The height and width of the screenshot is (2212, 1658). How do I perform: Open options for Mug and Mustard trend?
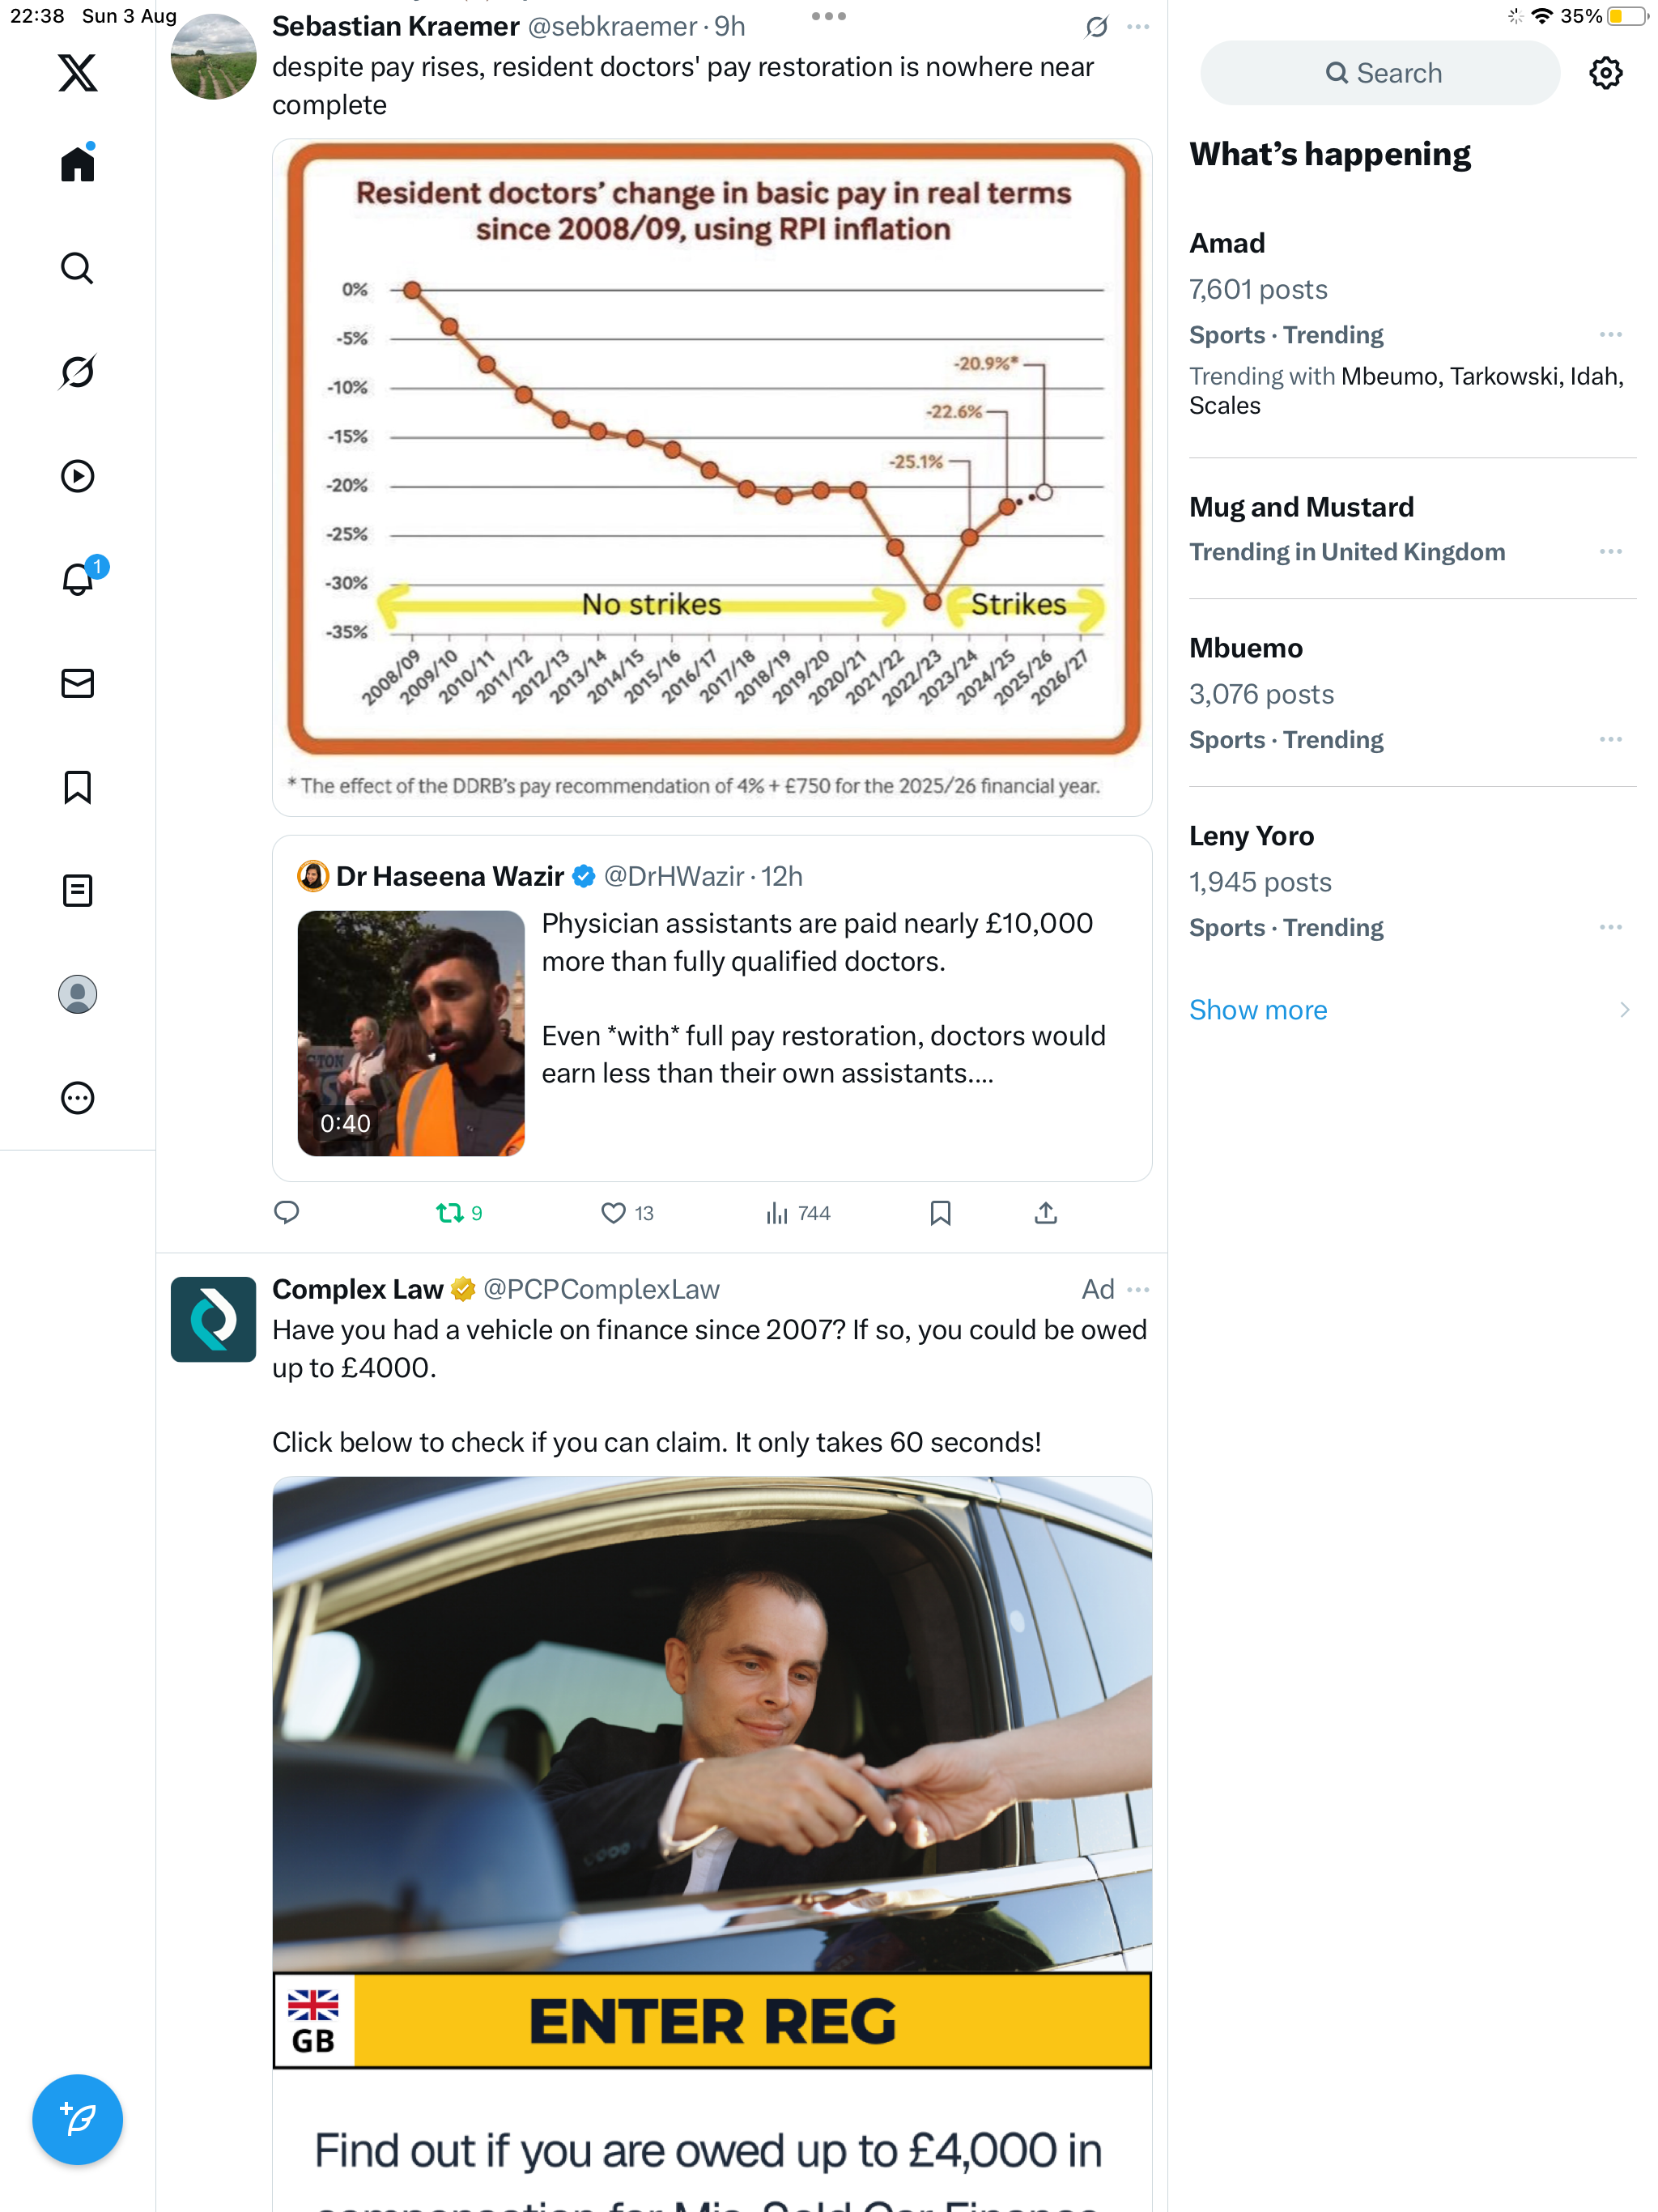coord(1610,552)
